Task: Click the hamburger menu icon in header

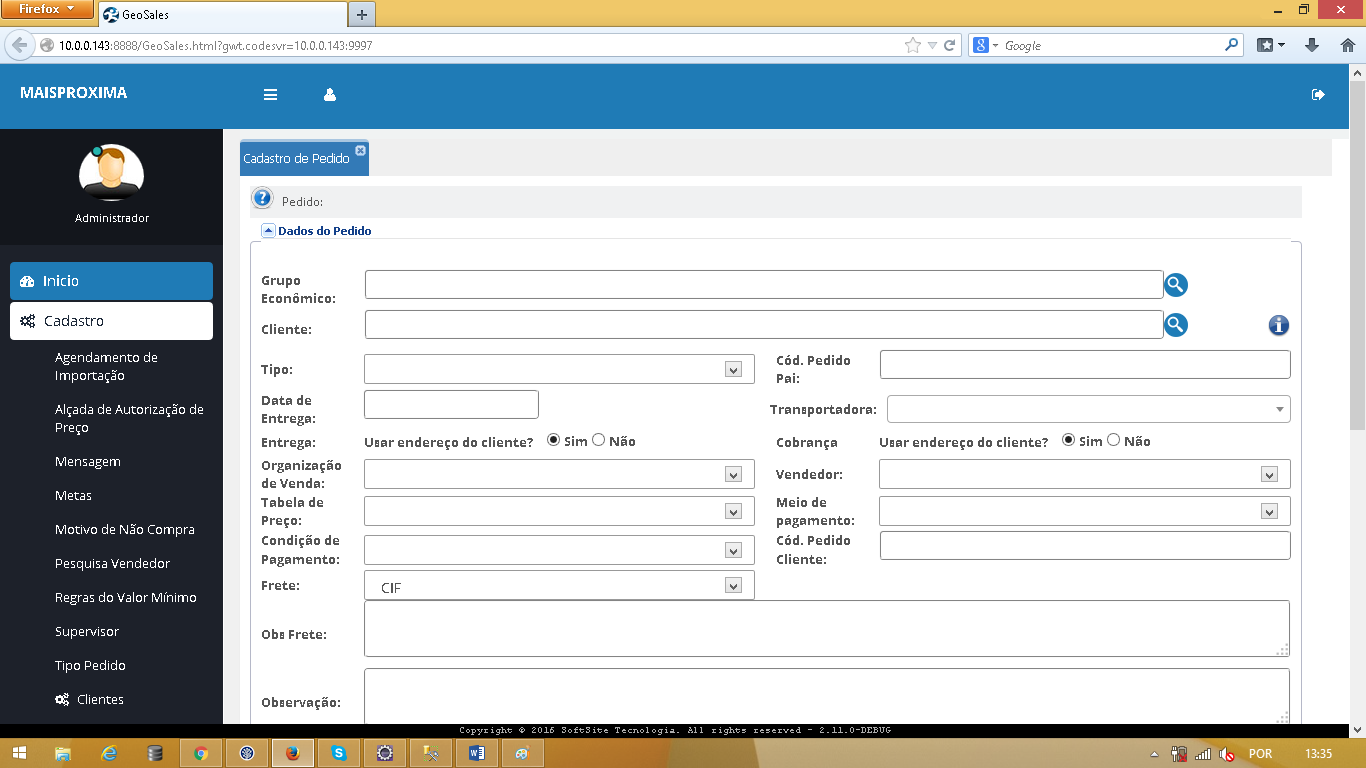Action: pos(270,95)
